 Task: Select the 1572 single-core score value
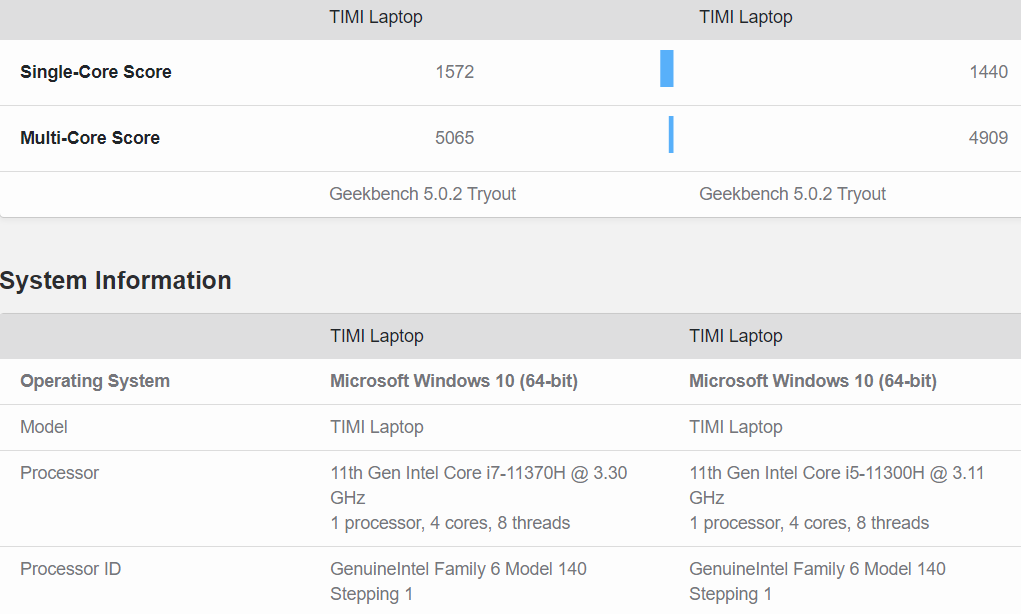click(x=454, y=72)
